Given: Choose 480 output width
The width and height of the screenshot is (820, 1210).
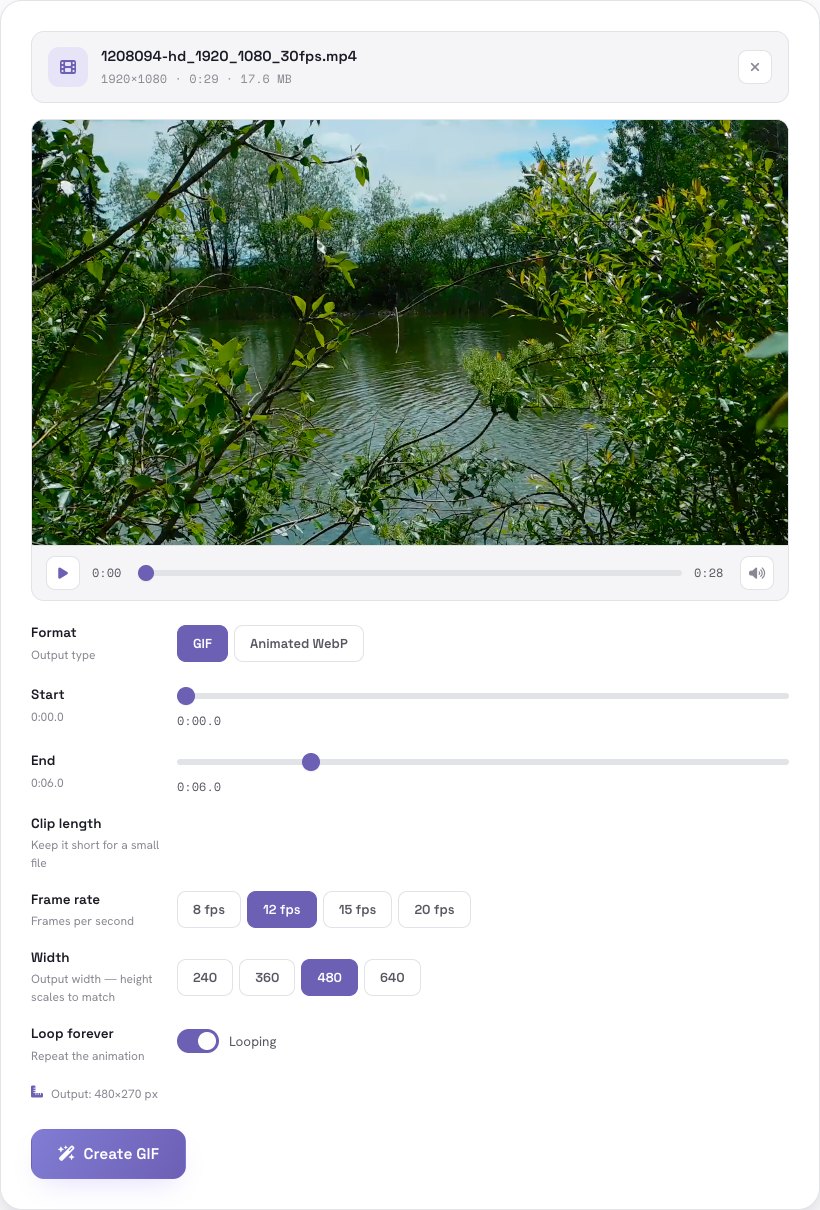Looking at the screenshot, I should [329, 978].
